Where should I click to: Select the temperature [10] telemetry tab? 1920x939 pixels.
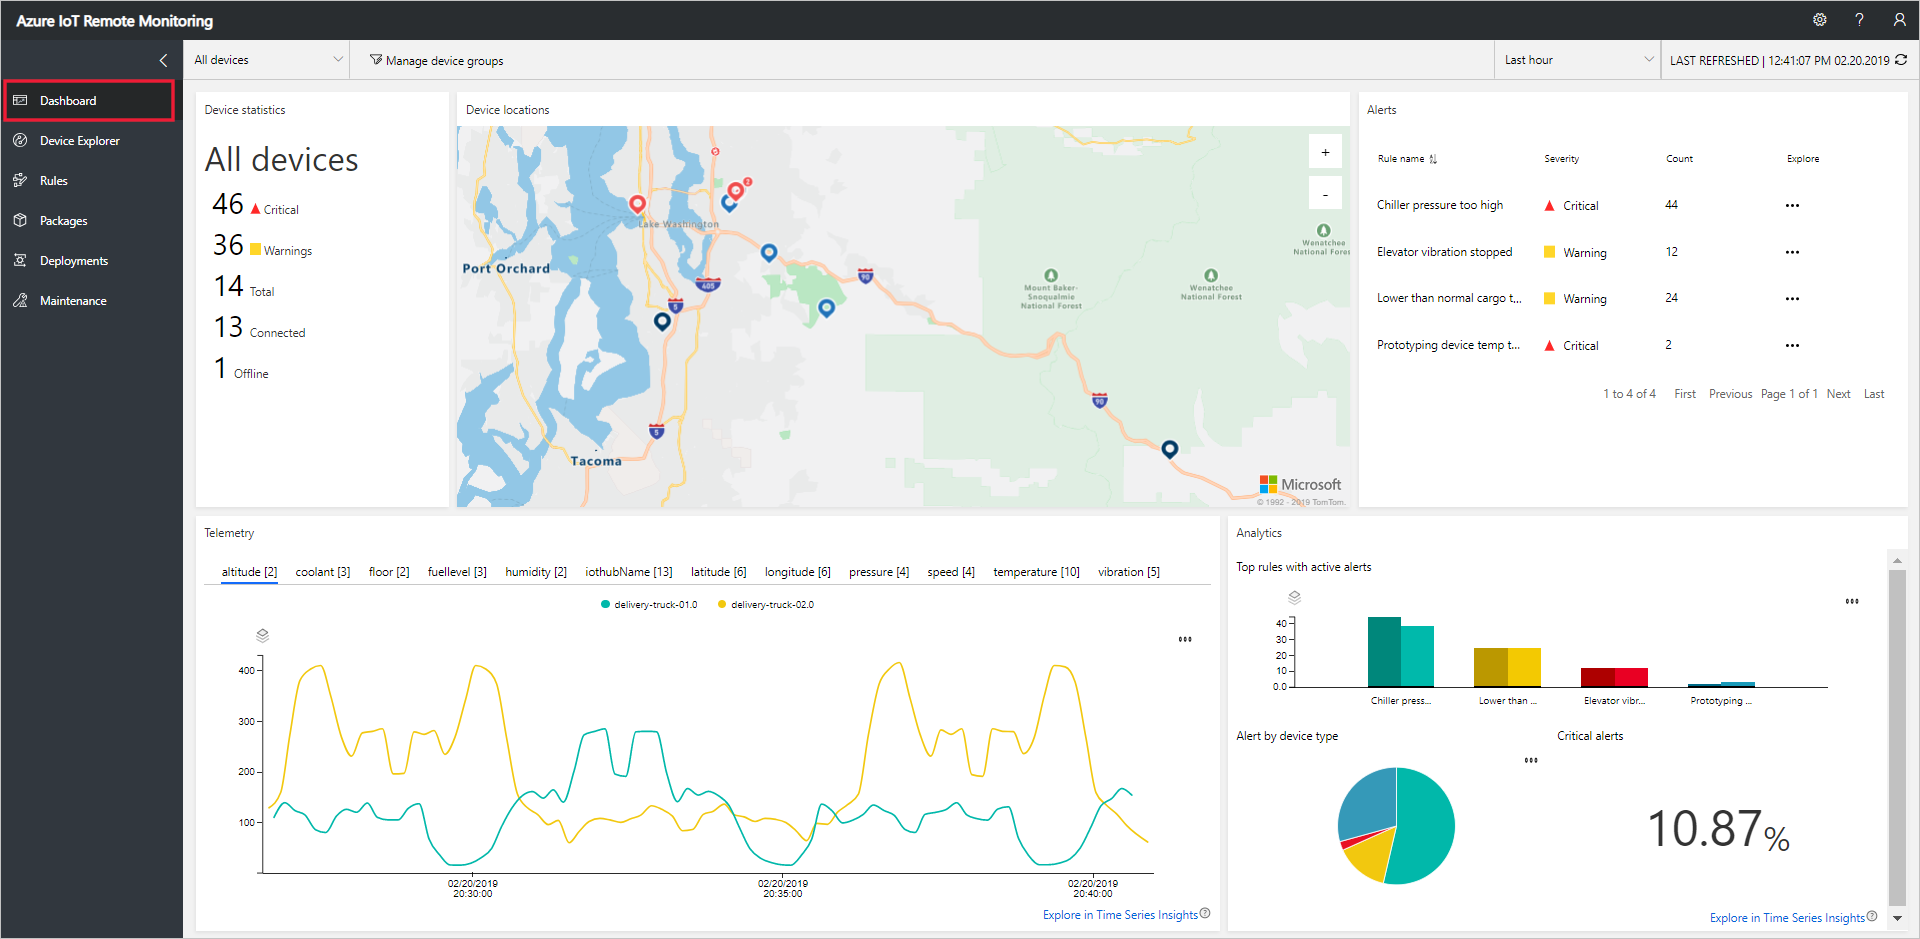click(1036, 572)
